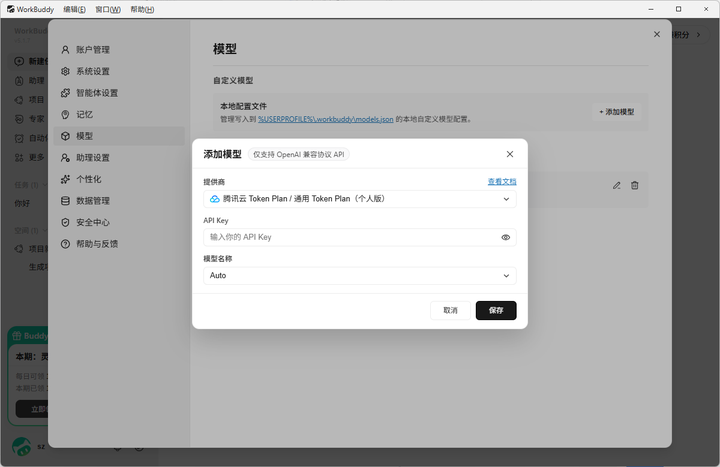This screenshot has width=720, height=467.
Task: Open 数据管理 in settings sidebar
Action: (x=119, y=201)
